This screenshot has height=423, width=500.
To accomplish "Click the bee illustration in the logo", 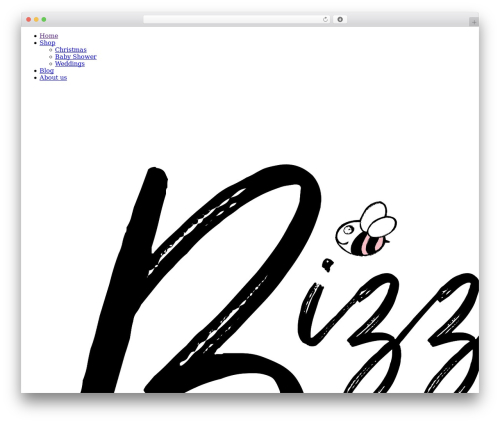I will click(x=366, y=229).
